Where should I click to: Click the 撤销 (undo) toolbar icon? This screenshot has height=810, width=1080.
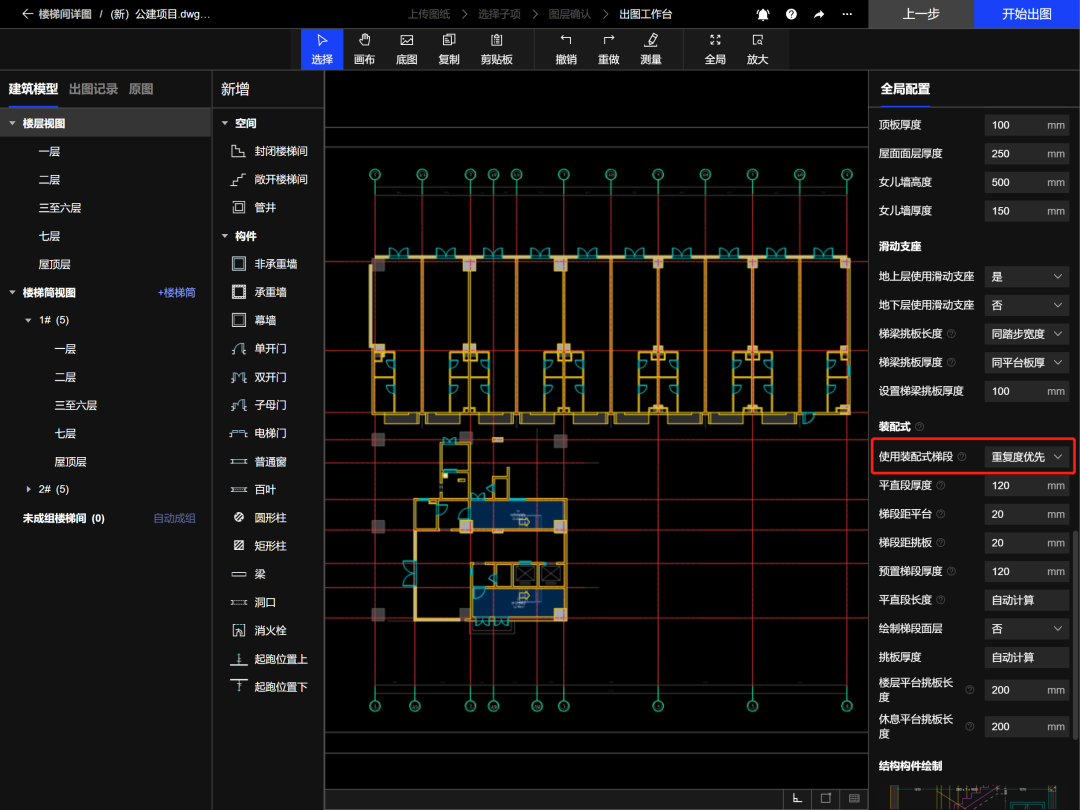coord(566,48)
